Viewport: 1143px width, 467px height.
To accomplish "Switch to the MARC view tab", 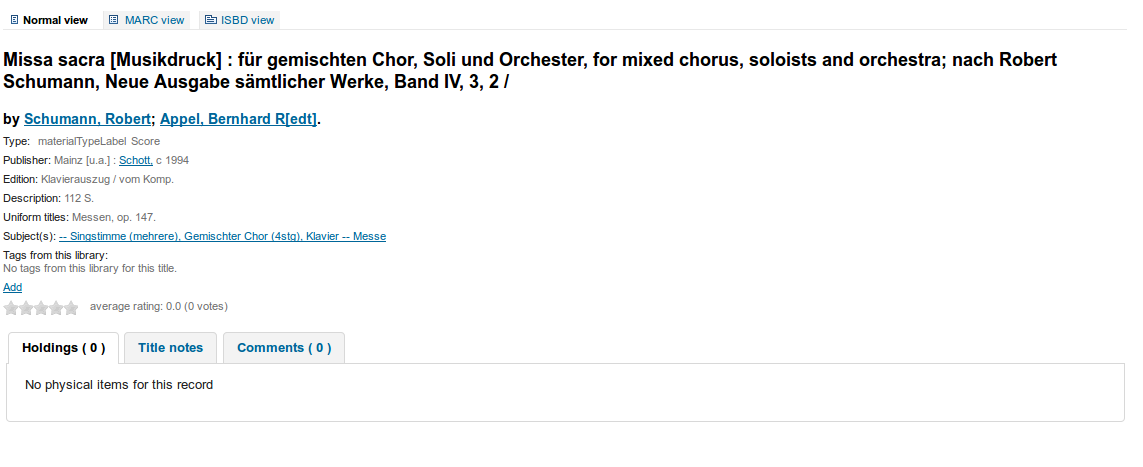I will (x=154, y=20).
